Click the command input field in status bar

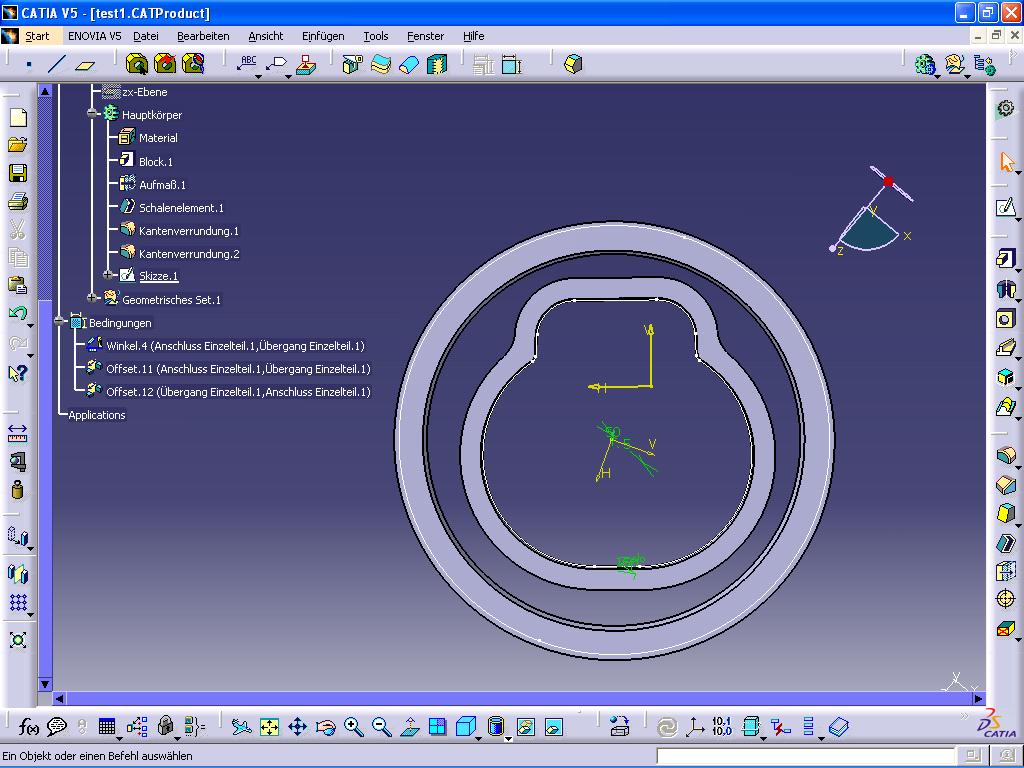[x=805, y=756]
